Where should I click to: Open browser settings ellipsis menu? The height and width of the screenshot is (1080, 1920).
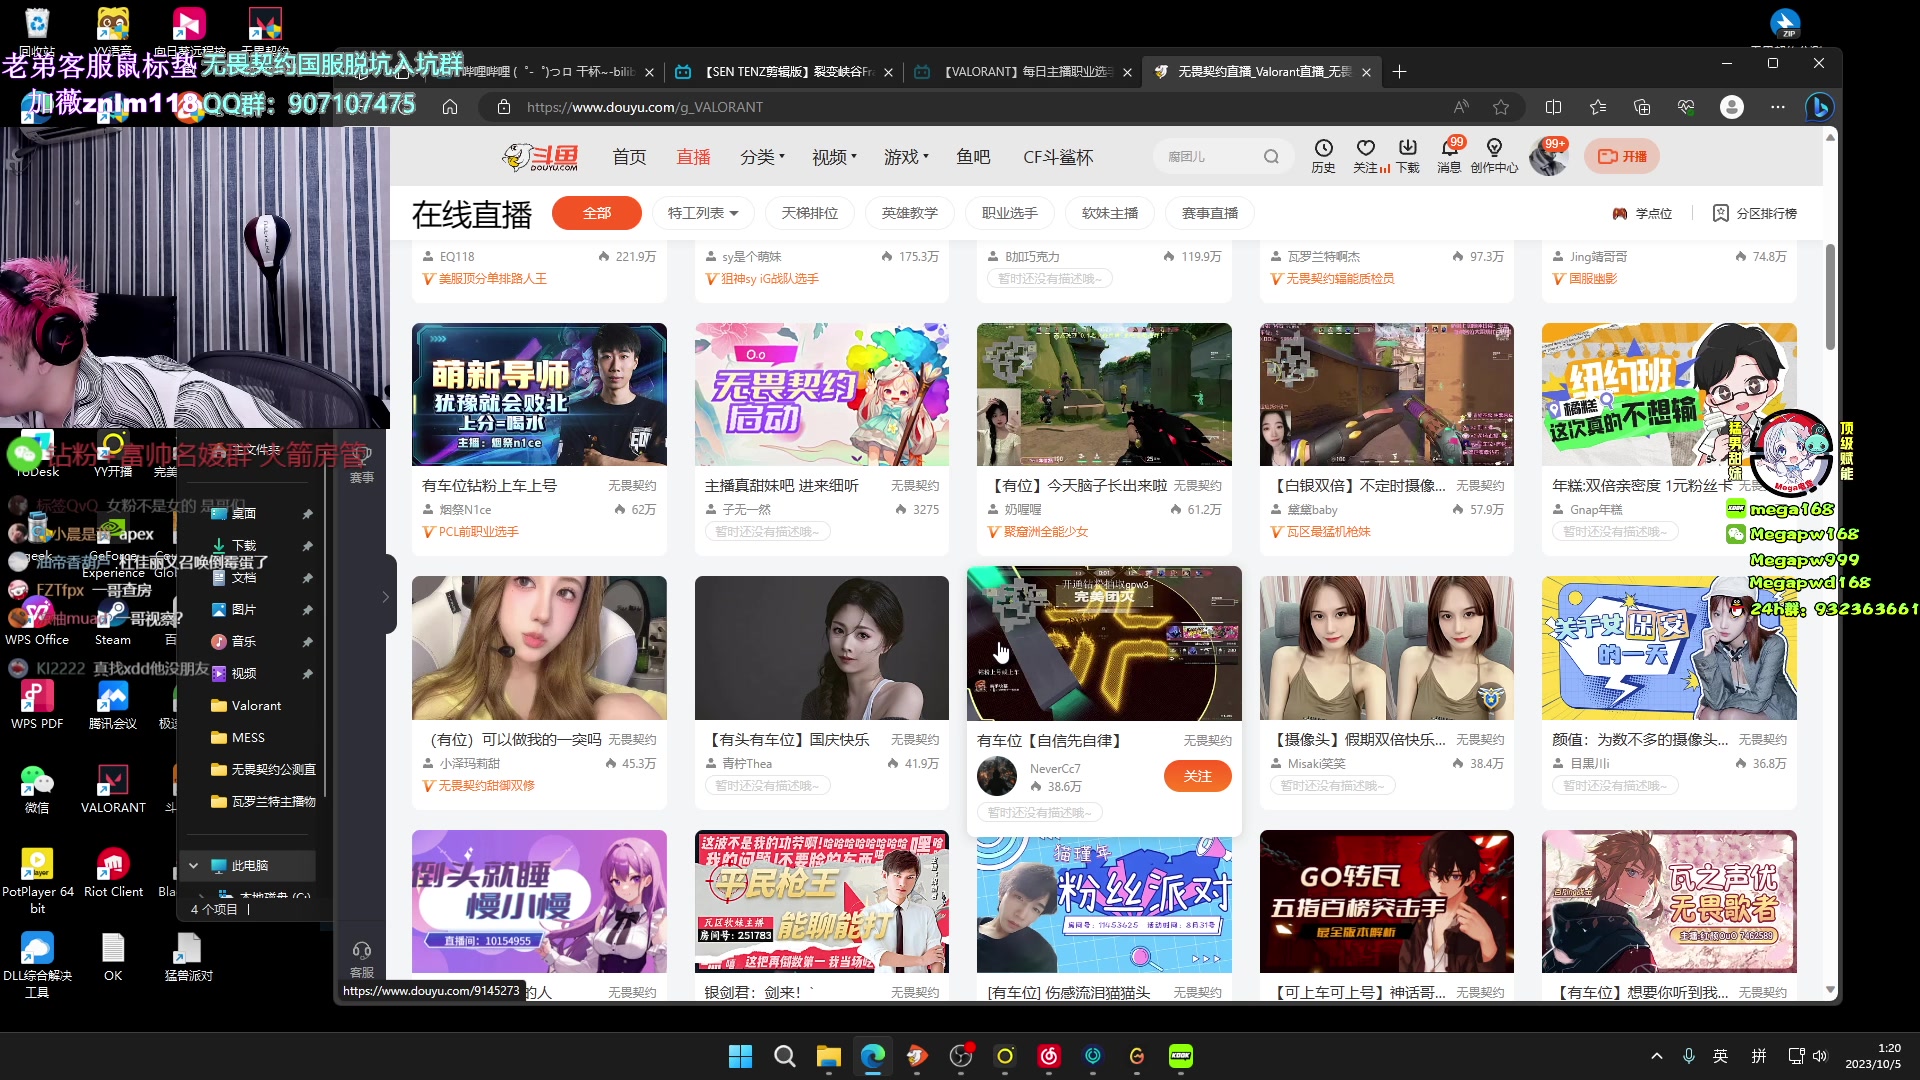click(x=1777, y=107)
